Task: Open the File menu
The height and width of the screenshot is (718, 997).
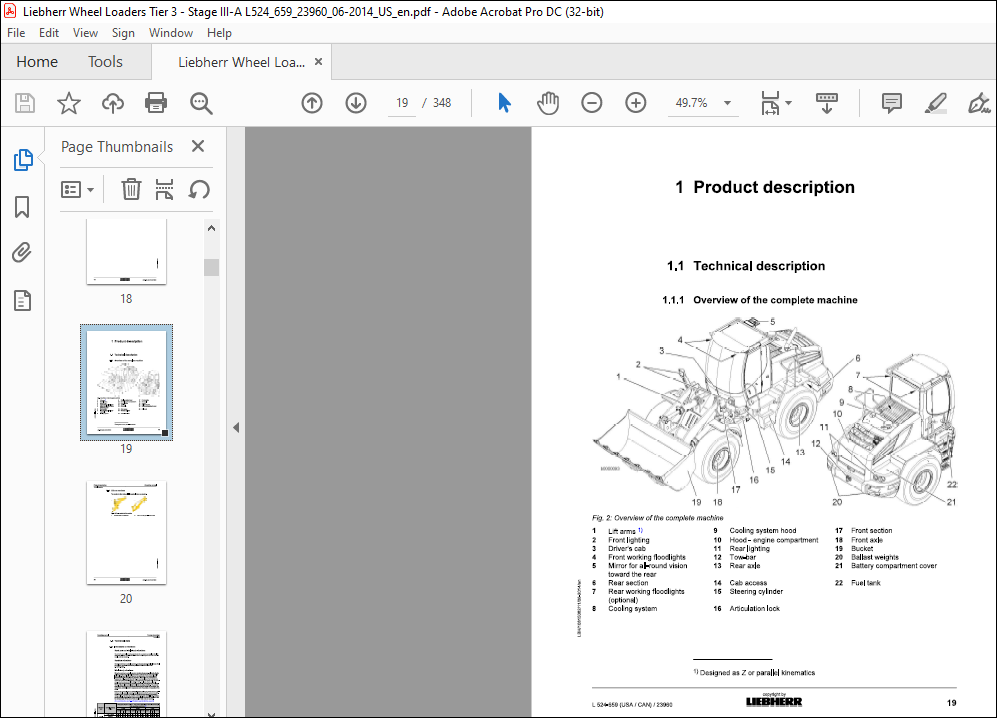Action: (16, 33)
